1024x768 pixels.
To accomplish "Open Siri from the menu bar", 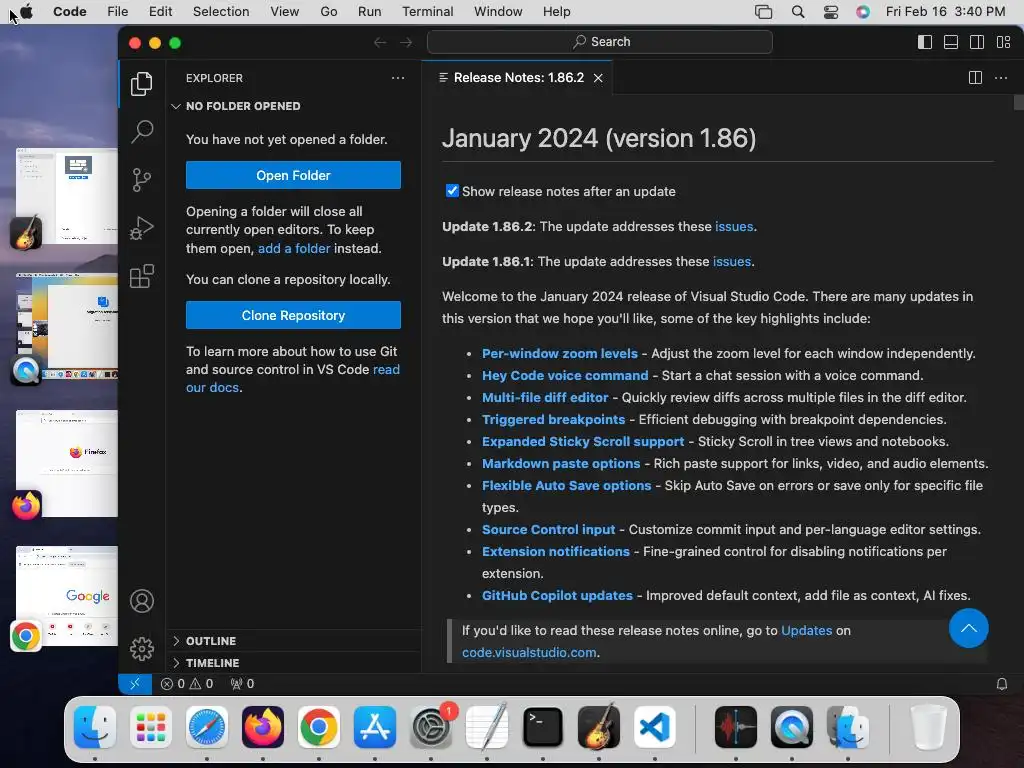I will pos(863,12).
